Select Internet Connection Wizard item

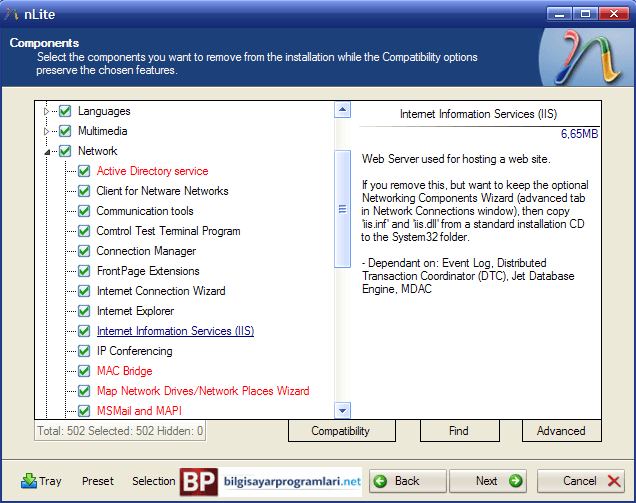point(161,291)
